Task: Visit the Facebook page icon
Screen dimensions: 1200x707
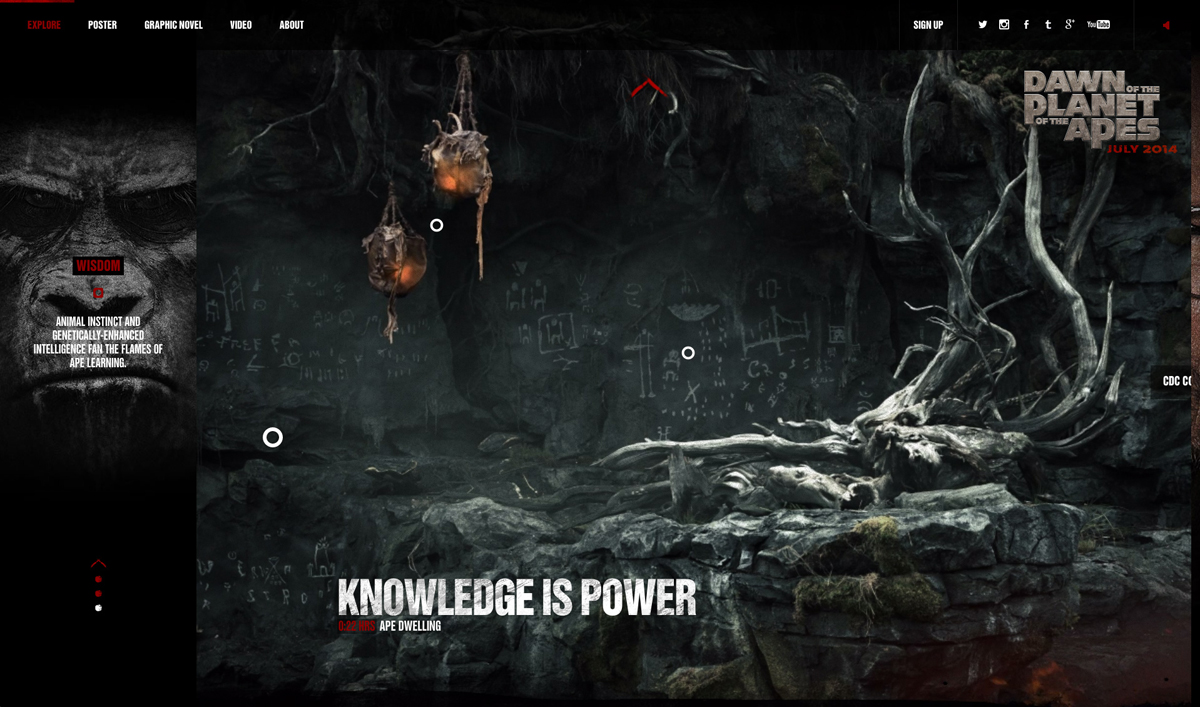Action: tap(1026, 25)
